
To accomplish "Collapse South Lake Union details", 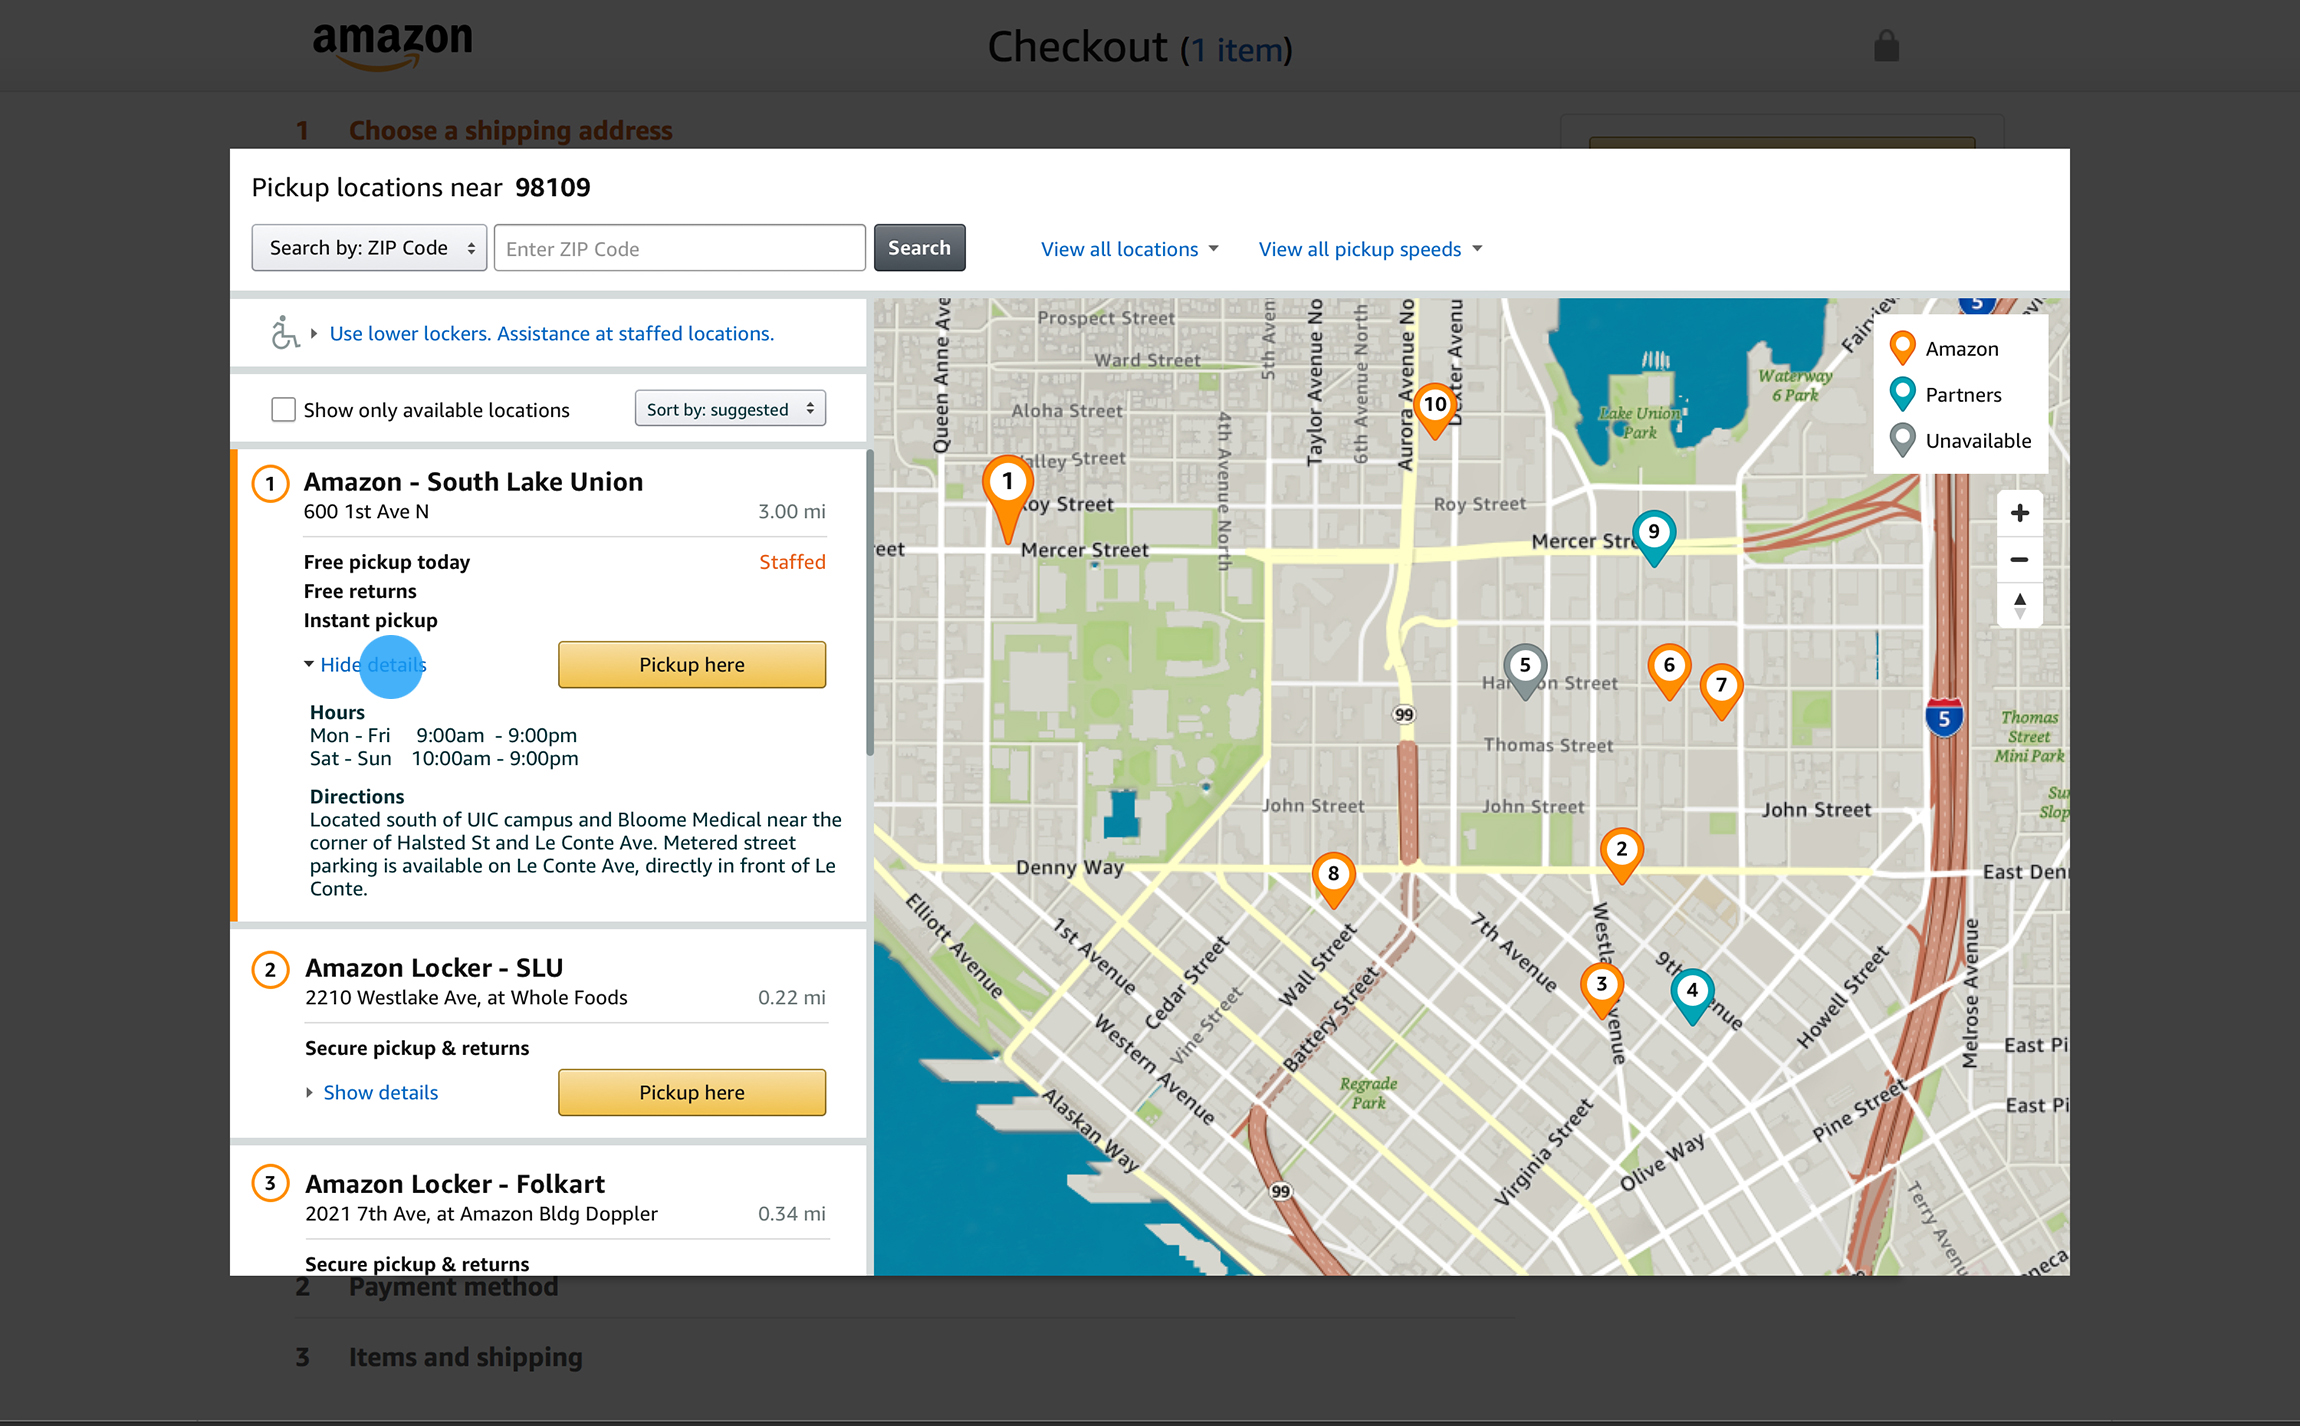I will pyautogui.click(x=372, y=665).
